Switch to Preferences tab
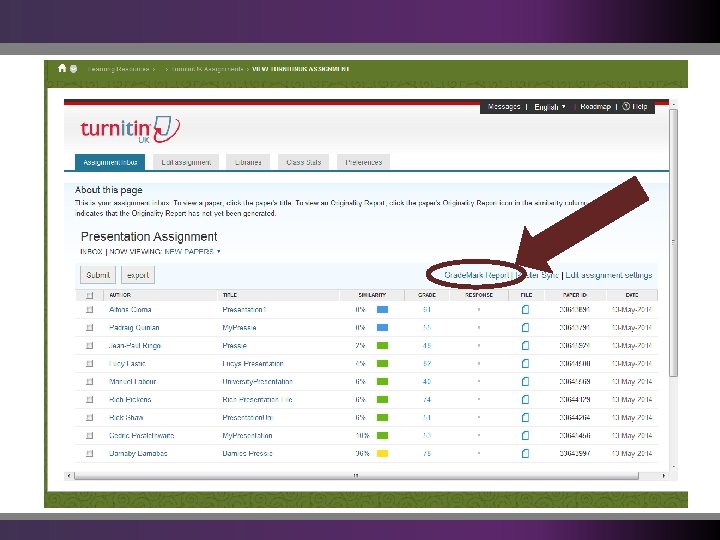This screenshot has width=720, height=540. tap(363, 162)
